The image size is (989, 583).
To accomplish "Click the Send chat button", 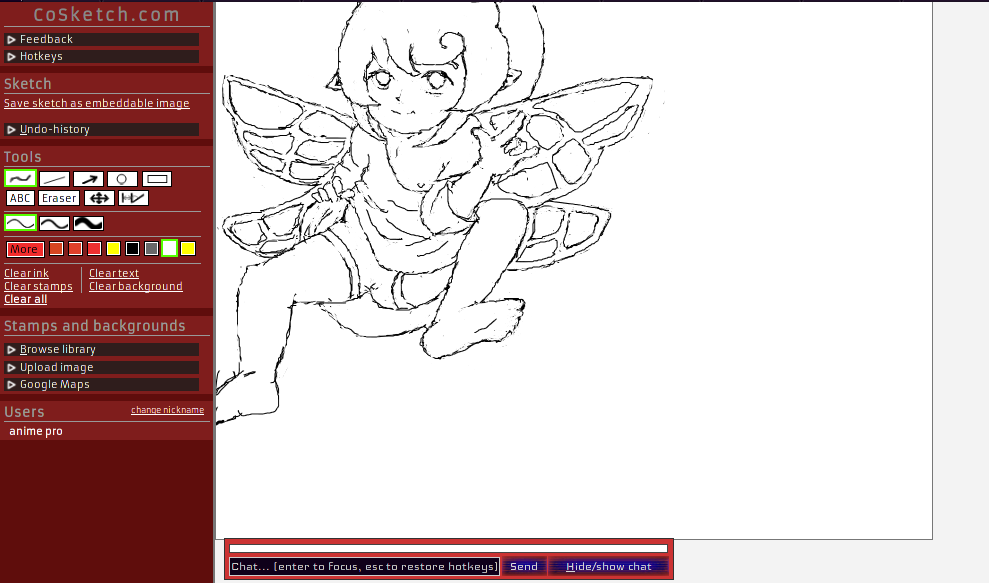I will tap(524, 567).
